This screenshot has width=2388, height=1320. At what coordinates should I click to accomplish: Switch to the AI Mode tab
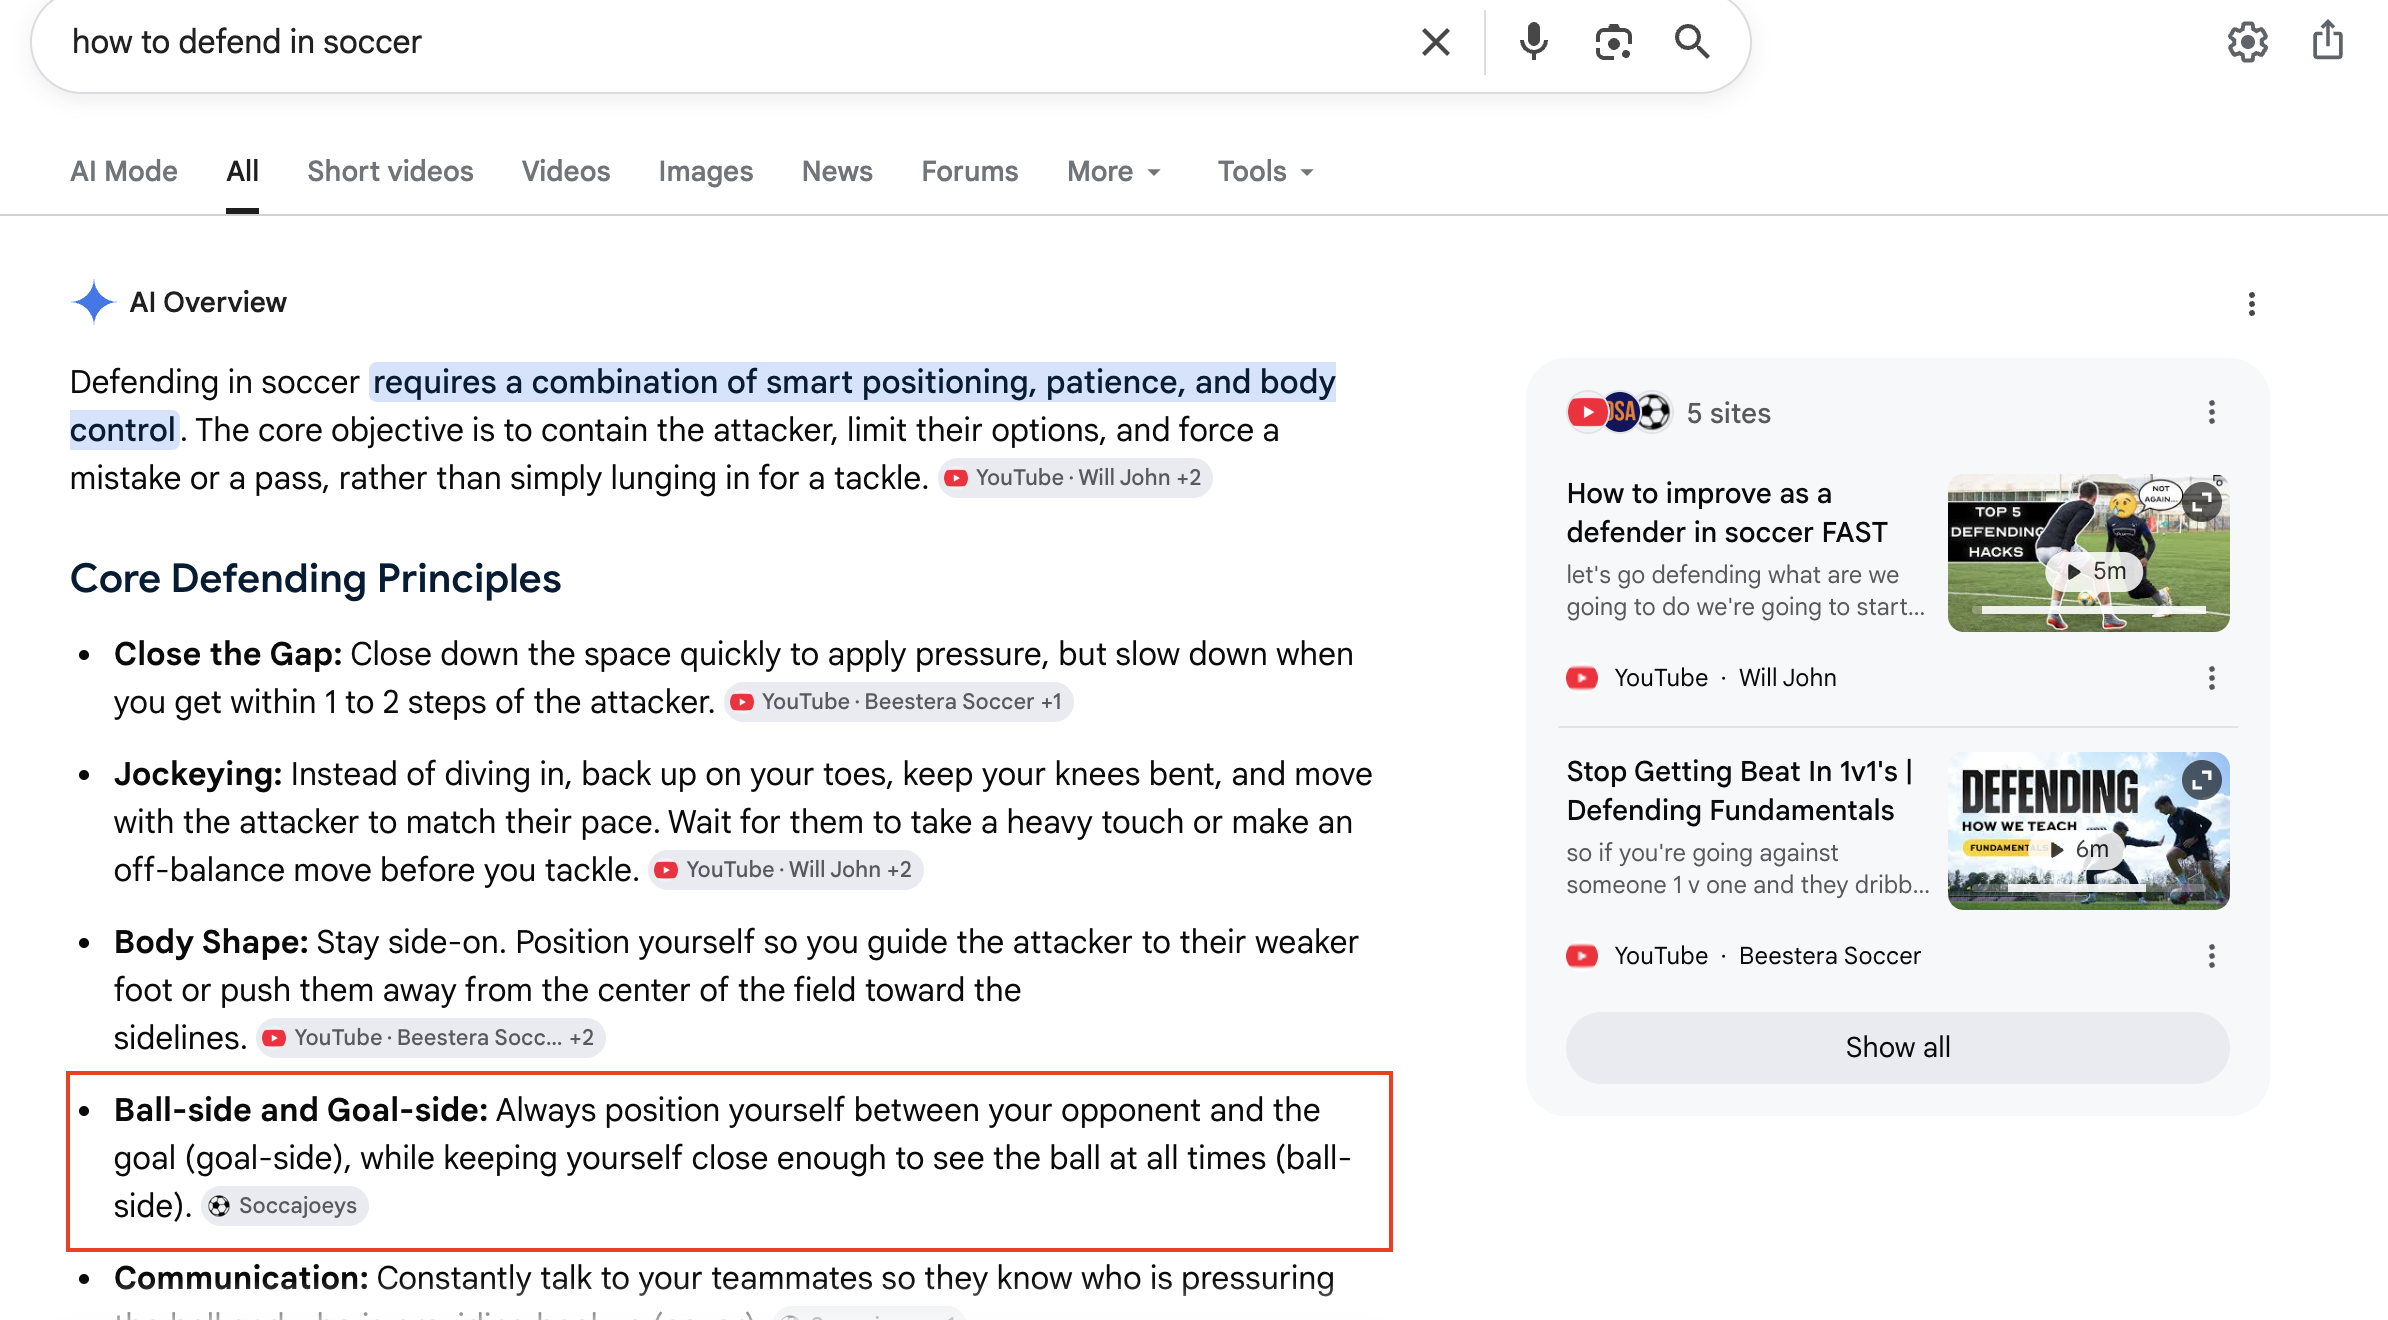point(124,172)
